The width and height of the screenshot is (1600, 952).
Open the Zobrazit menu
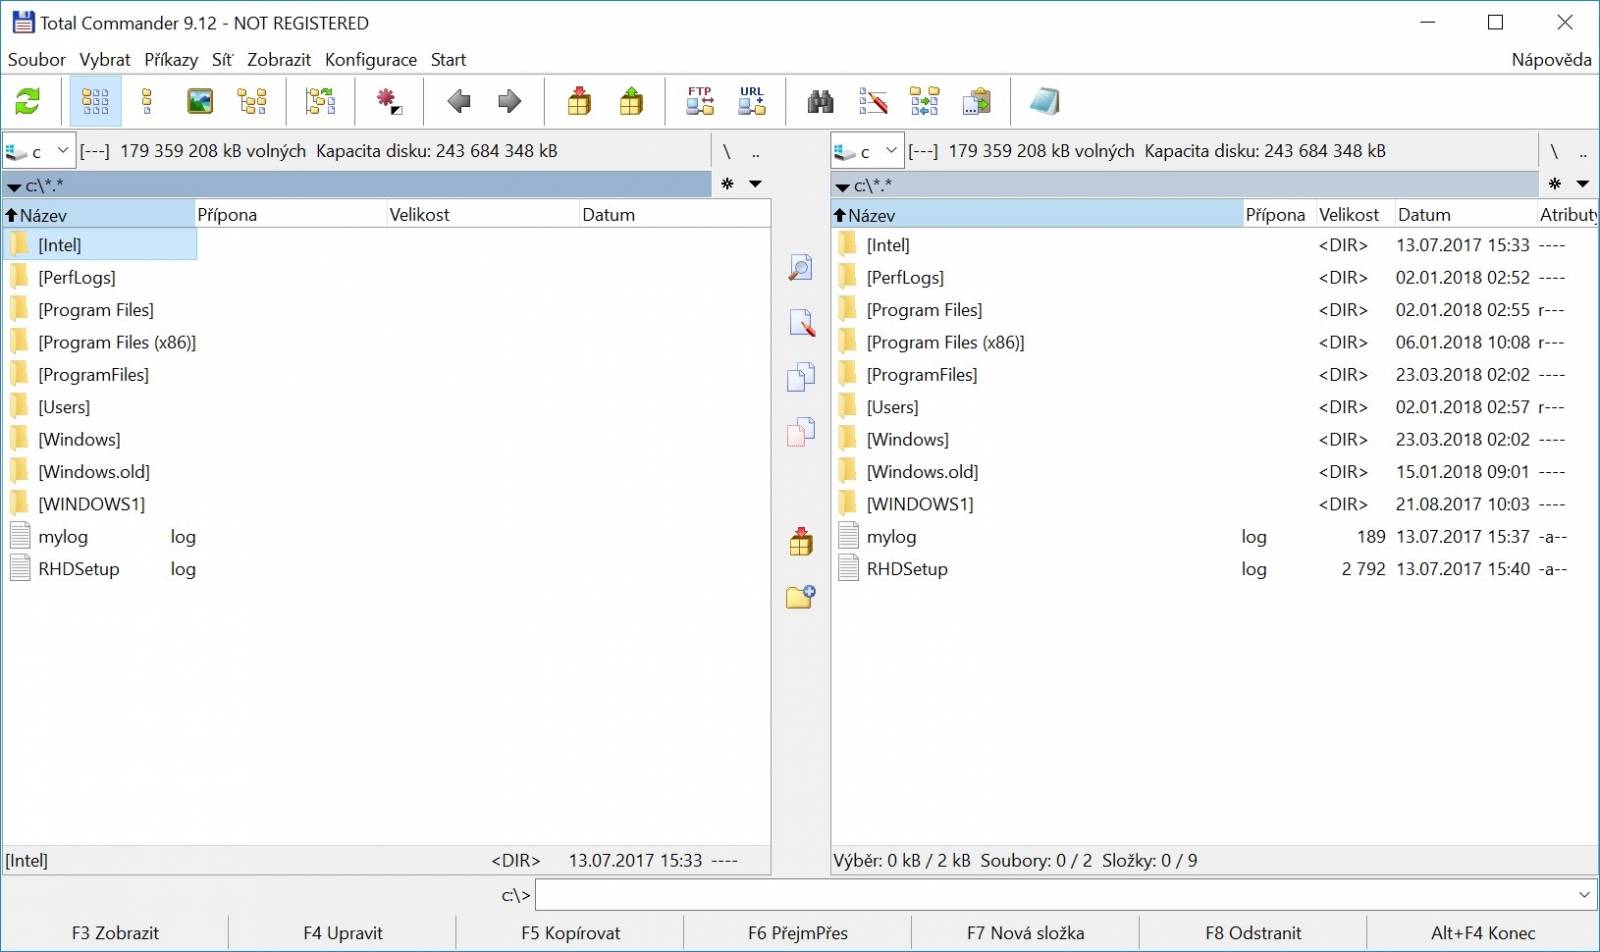pyautogui.click(x=279, y=59)
